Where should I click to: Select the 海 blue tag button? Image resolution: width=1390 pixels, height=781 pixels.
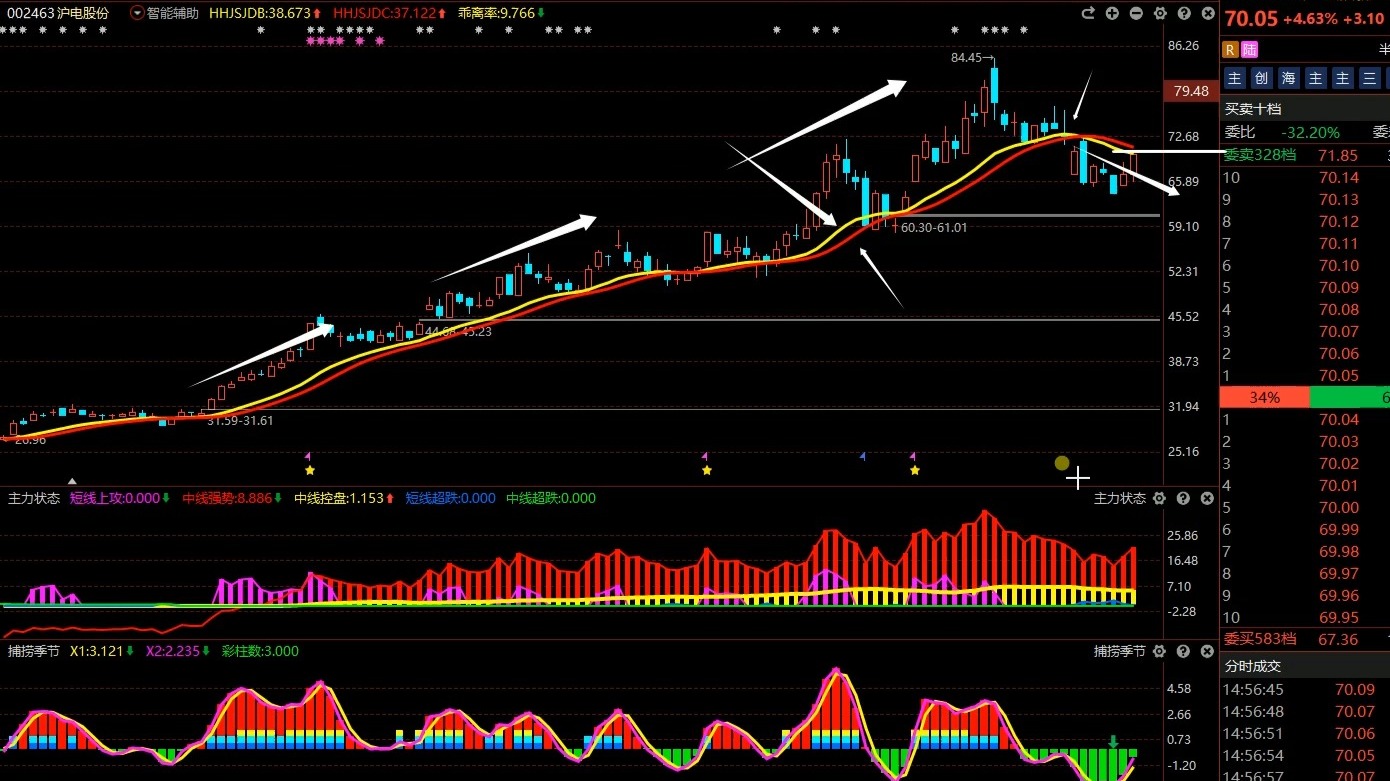click(1288, 78)
